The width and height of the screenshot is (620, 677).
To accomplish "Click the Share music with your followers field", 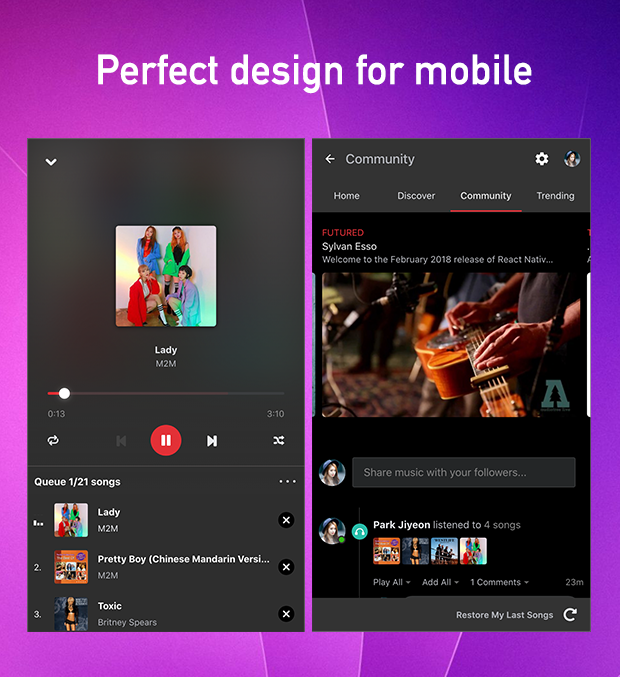I will click(x=463, y=472).
